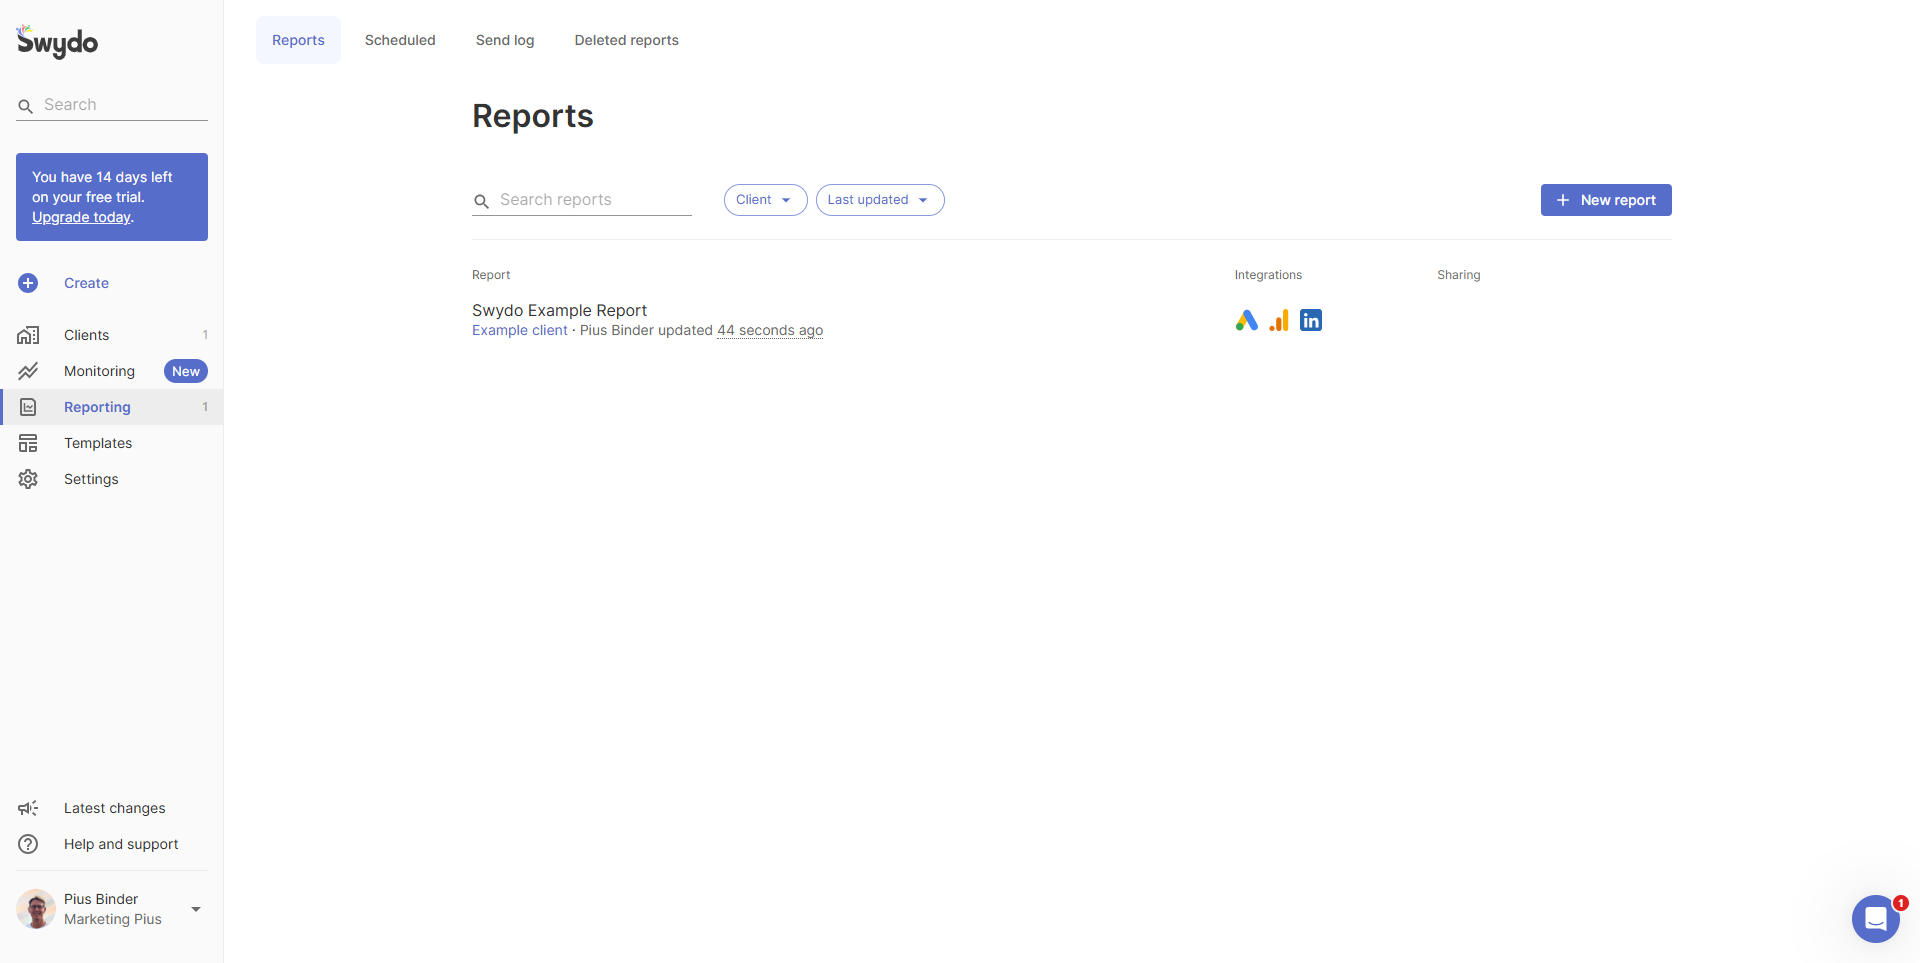This screenshot has height=963, width=1920.
Task: Click the Create plus icon
Action: [28, 283]
